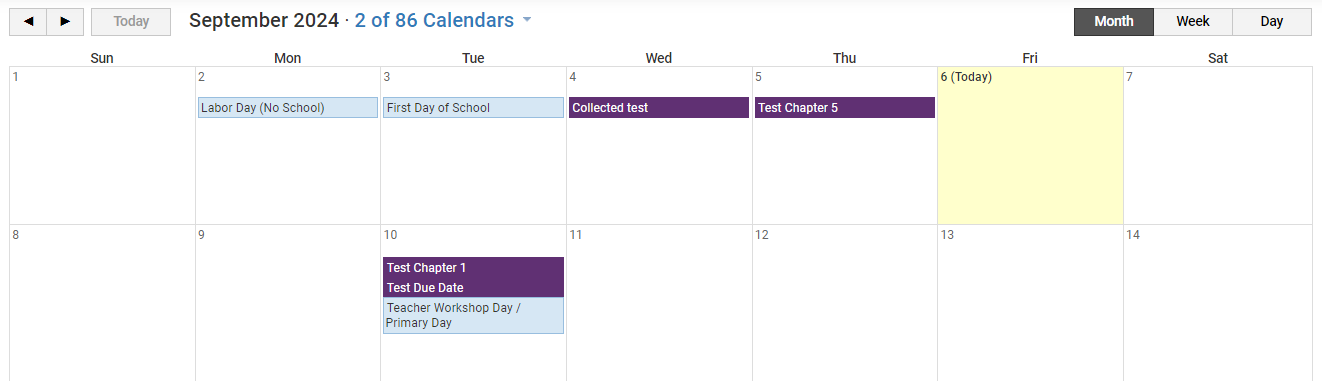Select the September 11 day cell
1322x381 pixels.
(x=659, y=303)
